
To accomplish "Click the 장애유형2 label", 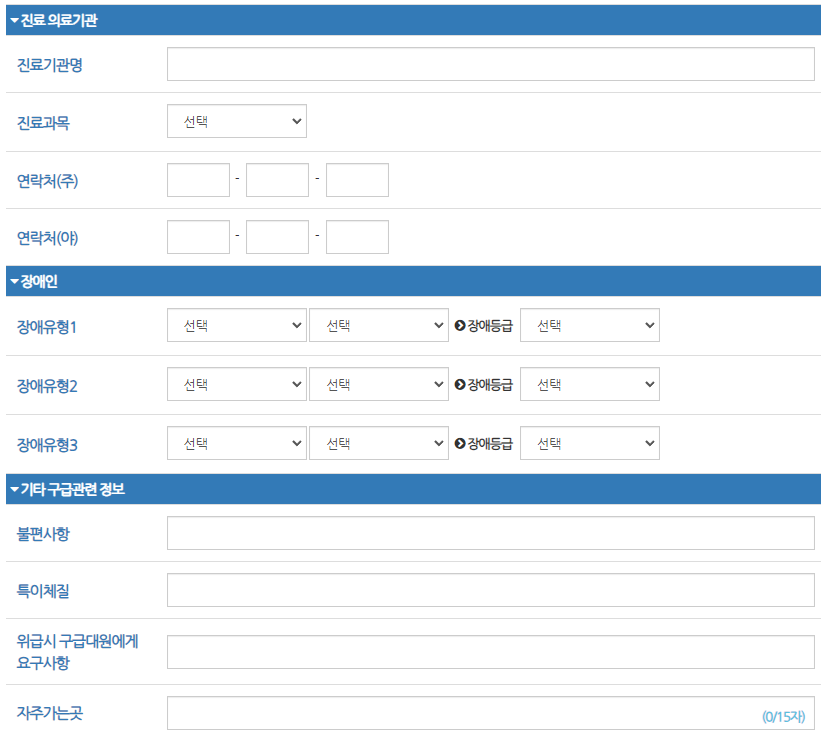I will pos(47,386).
